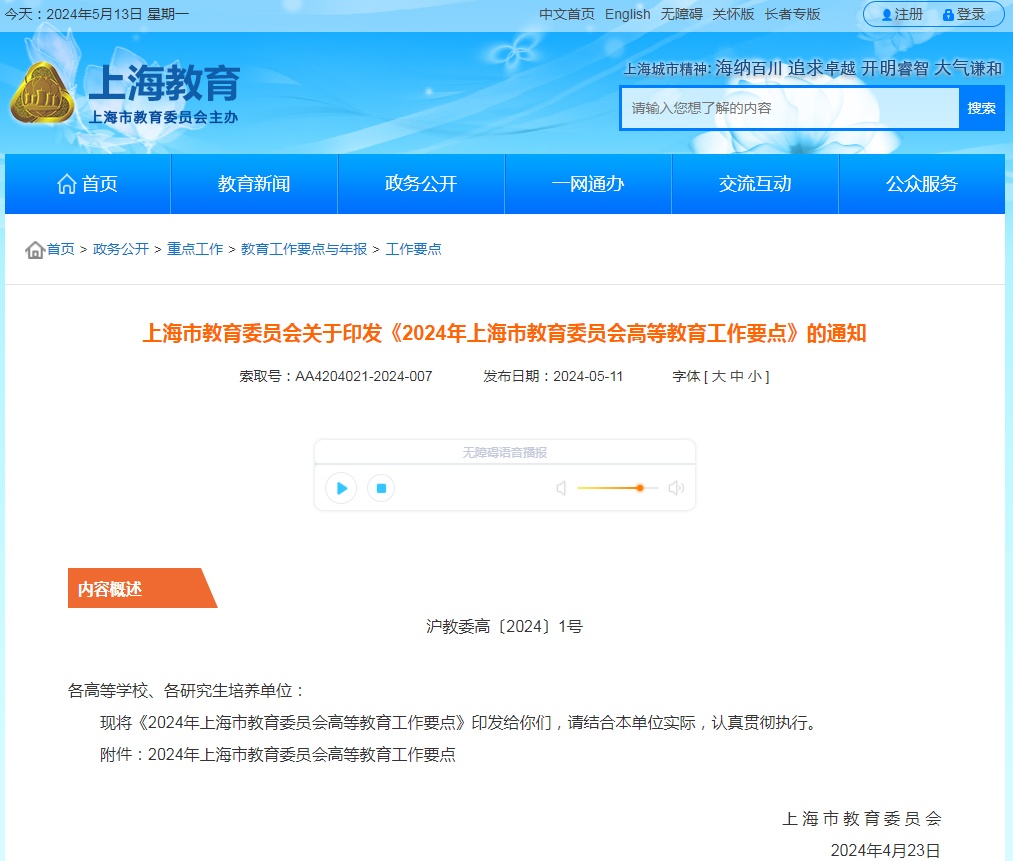Click the city spirit slogan 海纳百川 text
1013x861 pixels.
tap(748, 68)
